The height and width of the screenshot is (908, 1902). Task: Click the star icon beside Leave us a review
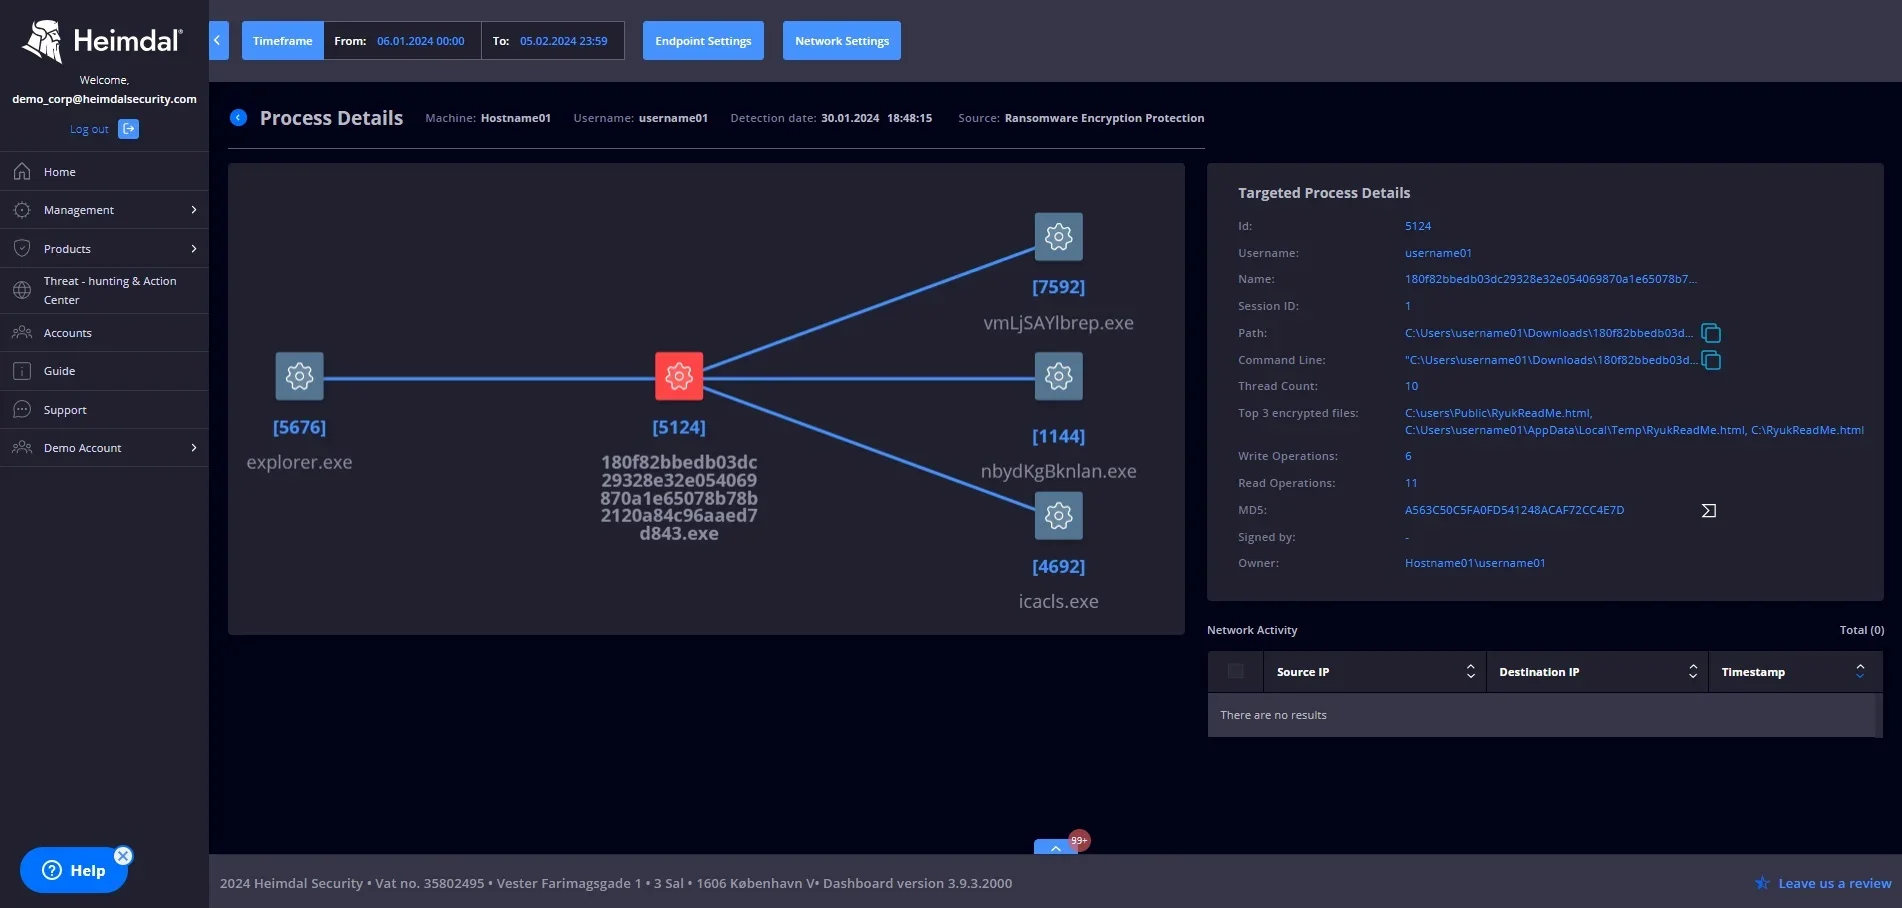pyautogui.click(x=1762, y=883)
